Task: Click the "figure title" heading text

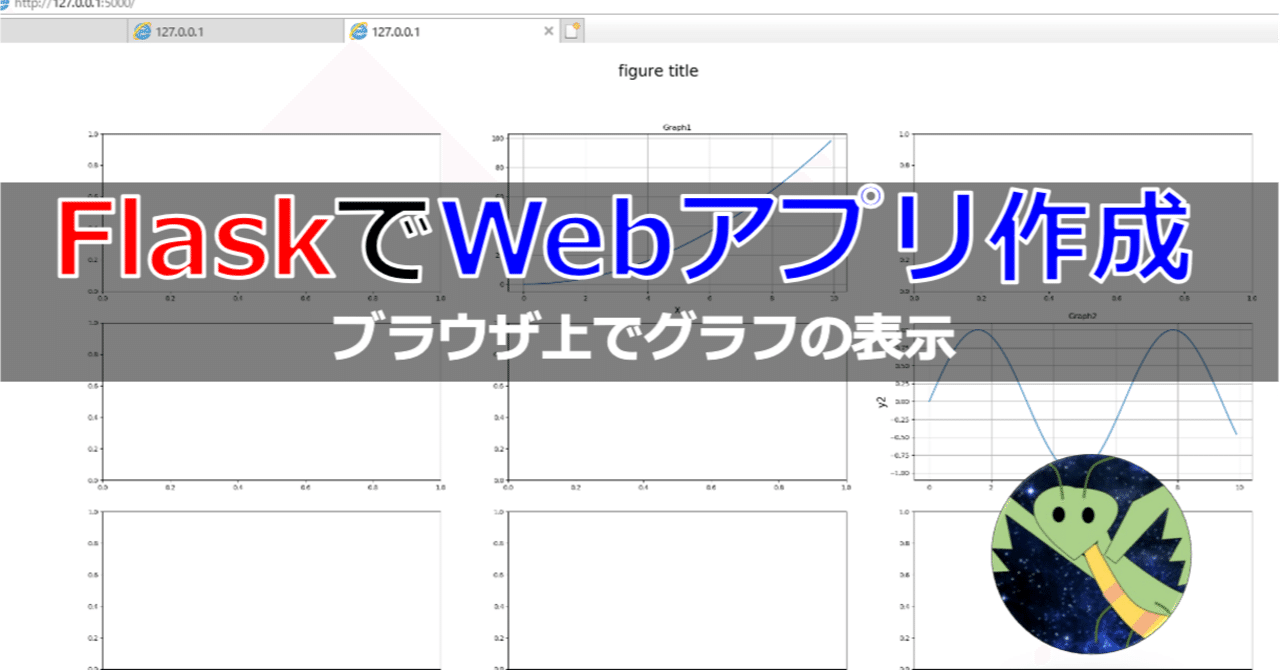Action: 658,71
